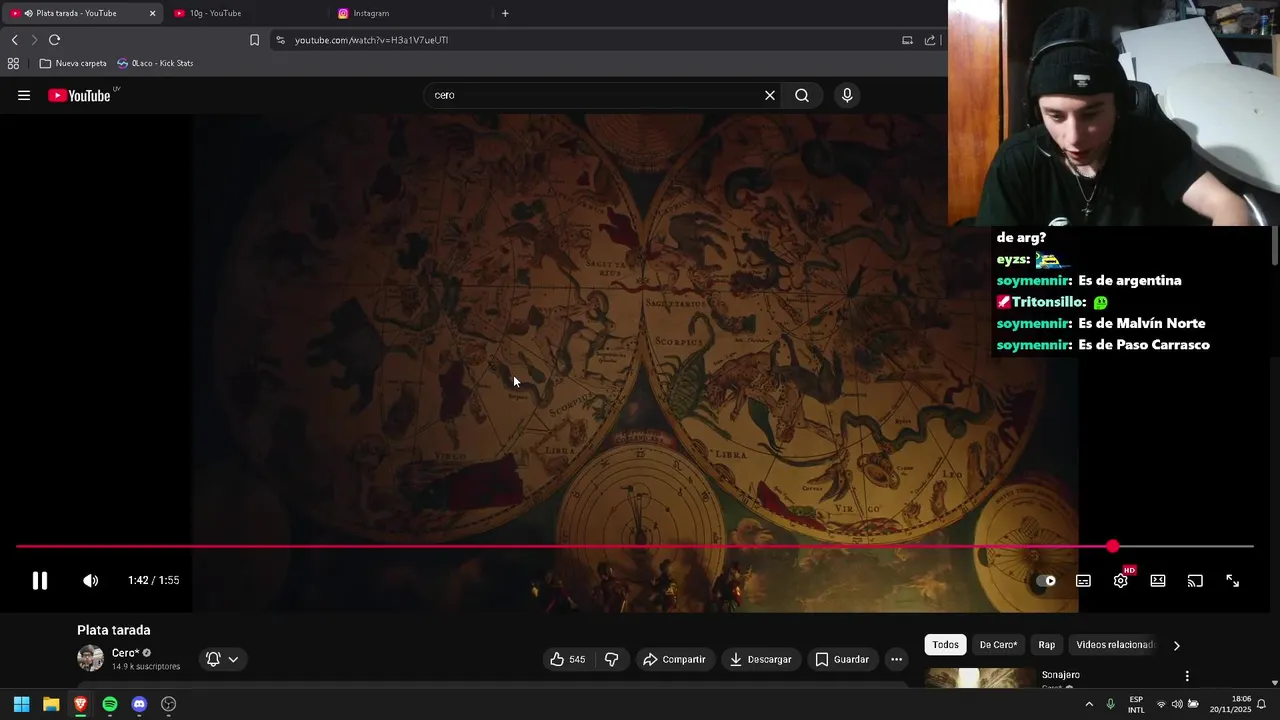Select the Todos filter chip

click(x=945, y=645)
